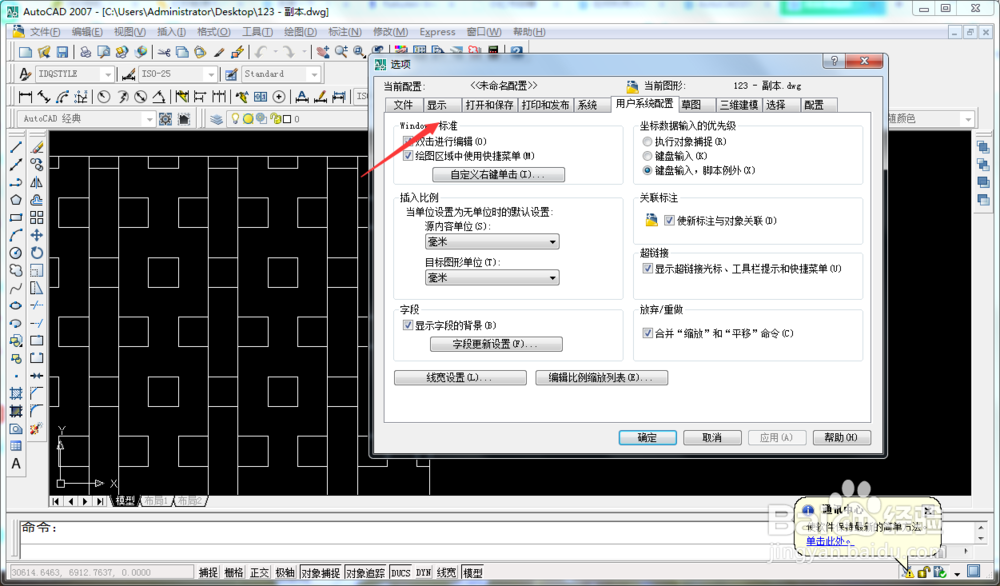The height and width of the screenshot is (586, 1000).
Task: Click the Save floppy disk icon
Action: point(62,52)
